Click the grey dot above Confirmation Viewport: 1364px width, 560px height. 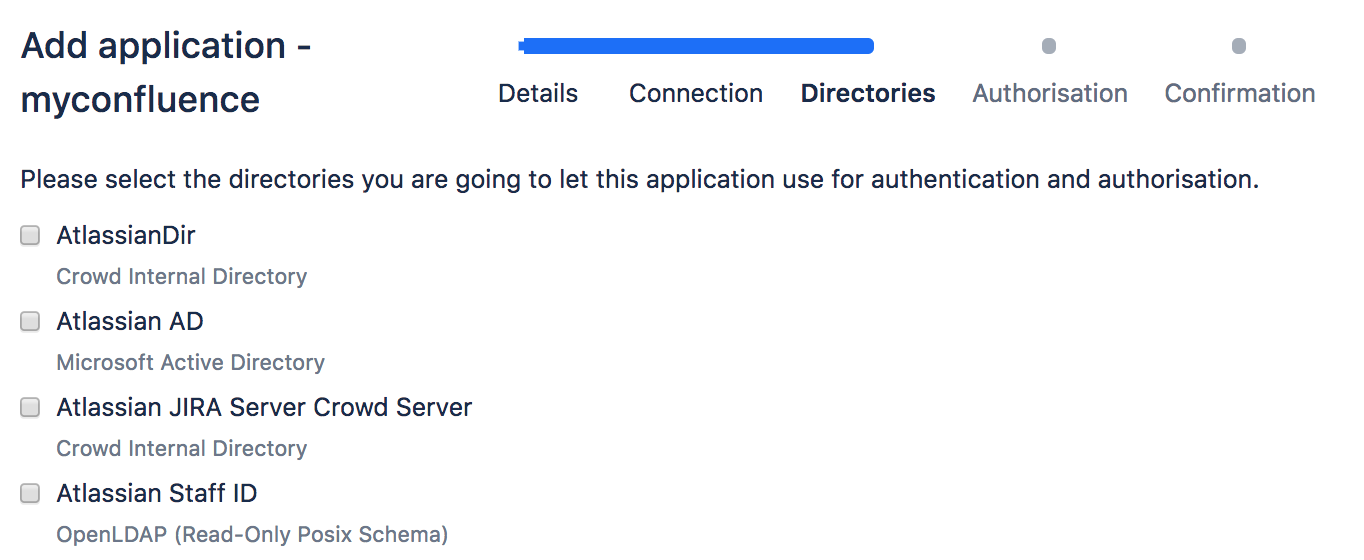pos(1239,46)
